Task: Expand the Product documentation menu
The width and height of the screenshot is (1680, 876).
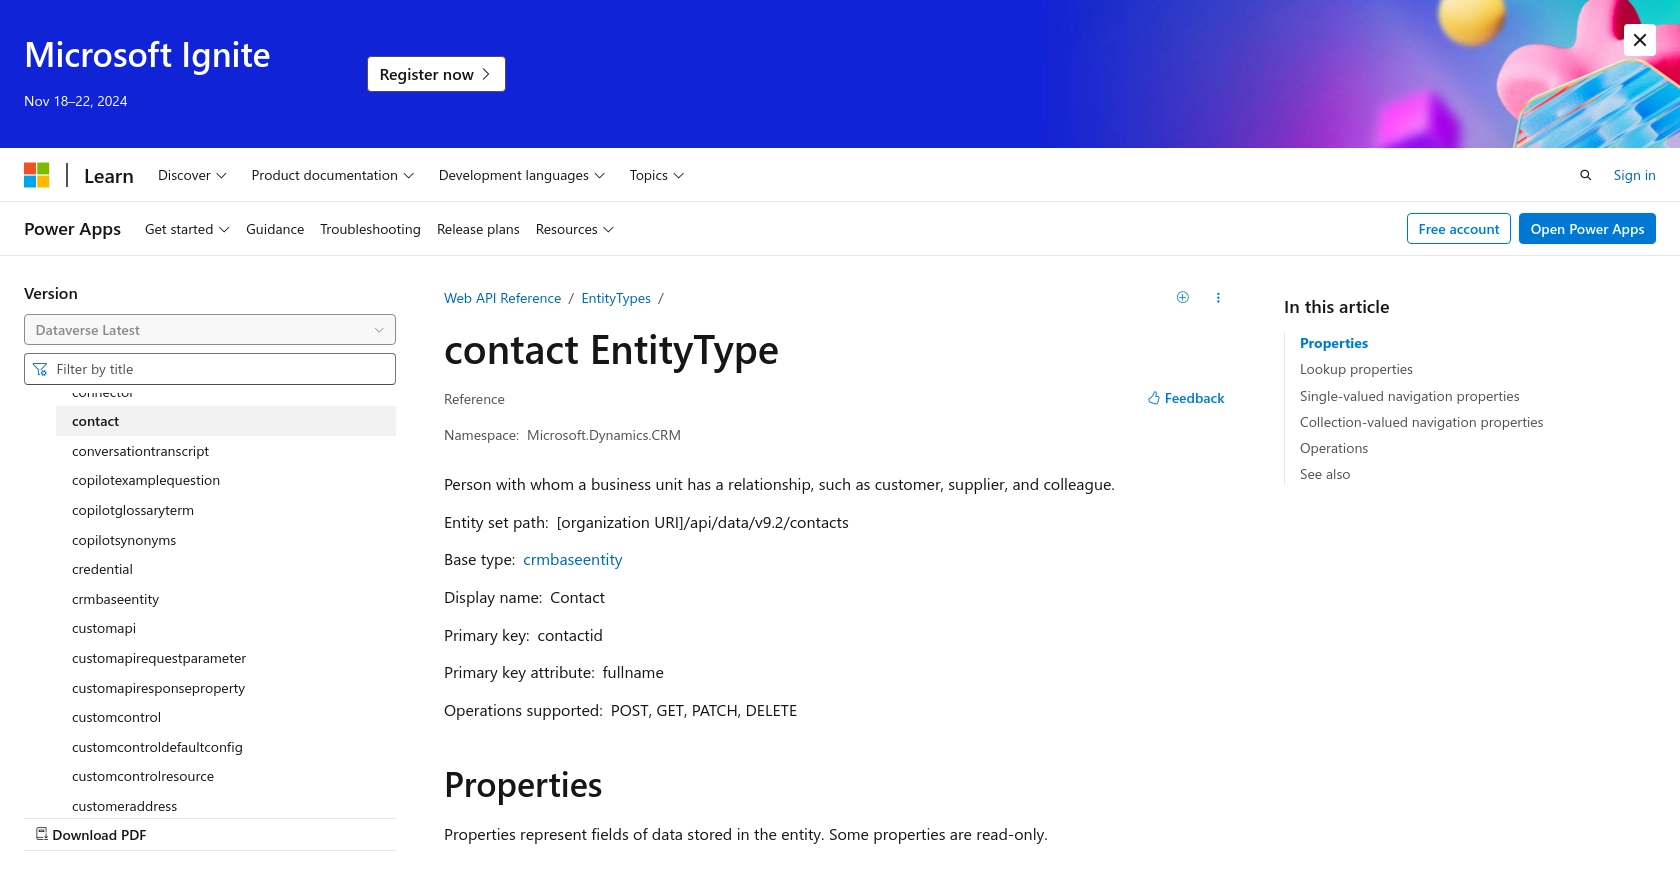Action: (333, 175)
